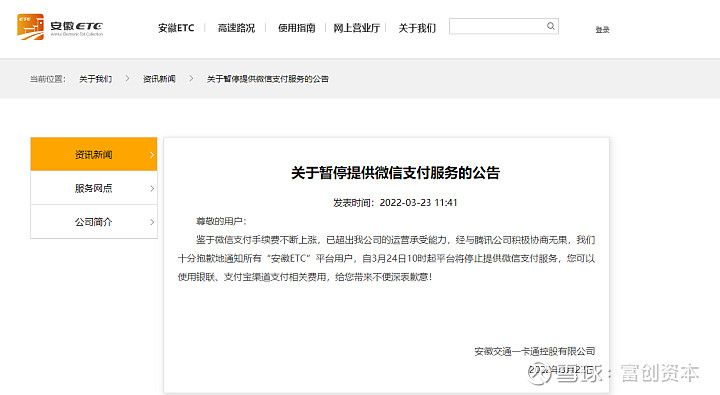
Task: Click the 登录 login link
Action: click(602, 29)
